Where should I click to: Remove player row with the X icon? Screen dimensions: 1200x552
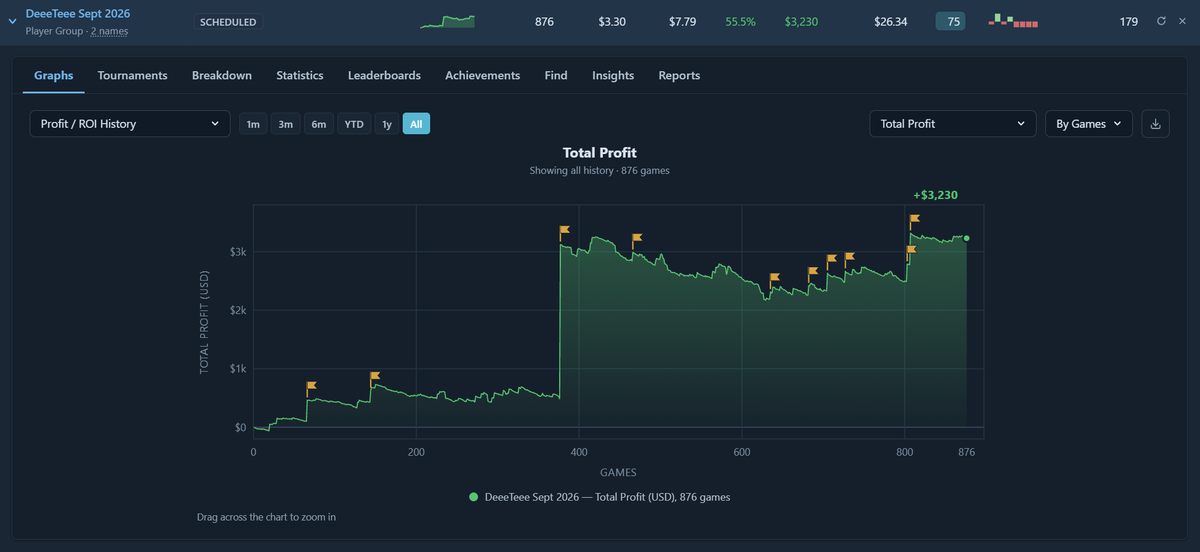point(1184,21)
